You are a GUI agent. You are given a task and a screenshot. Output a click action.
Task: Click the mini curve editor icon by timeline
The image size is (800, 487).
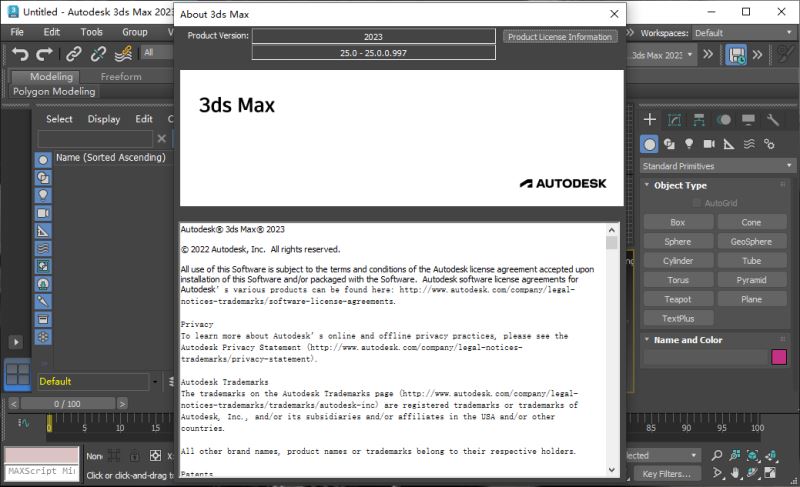coord(23,423)
